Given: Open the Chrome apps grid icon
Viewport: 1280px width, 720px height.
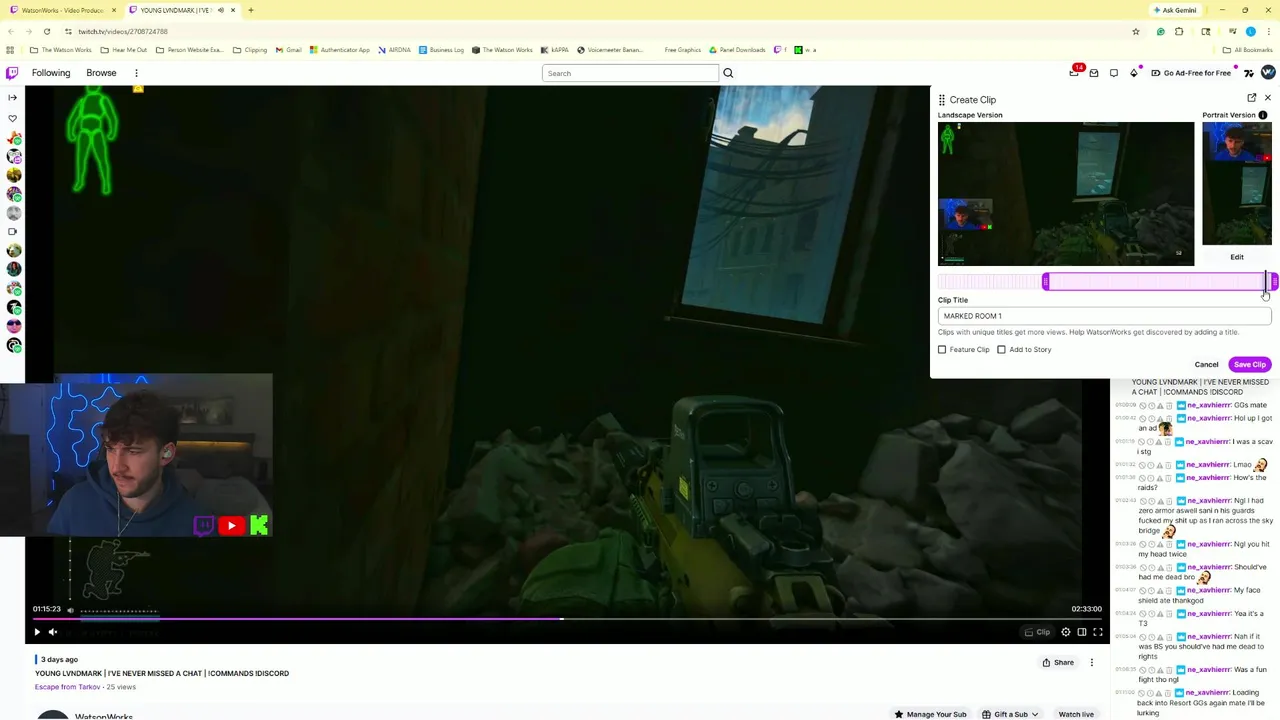Looking at the screenshot, I should tap(10, 50).
